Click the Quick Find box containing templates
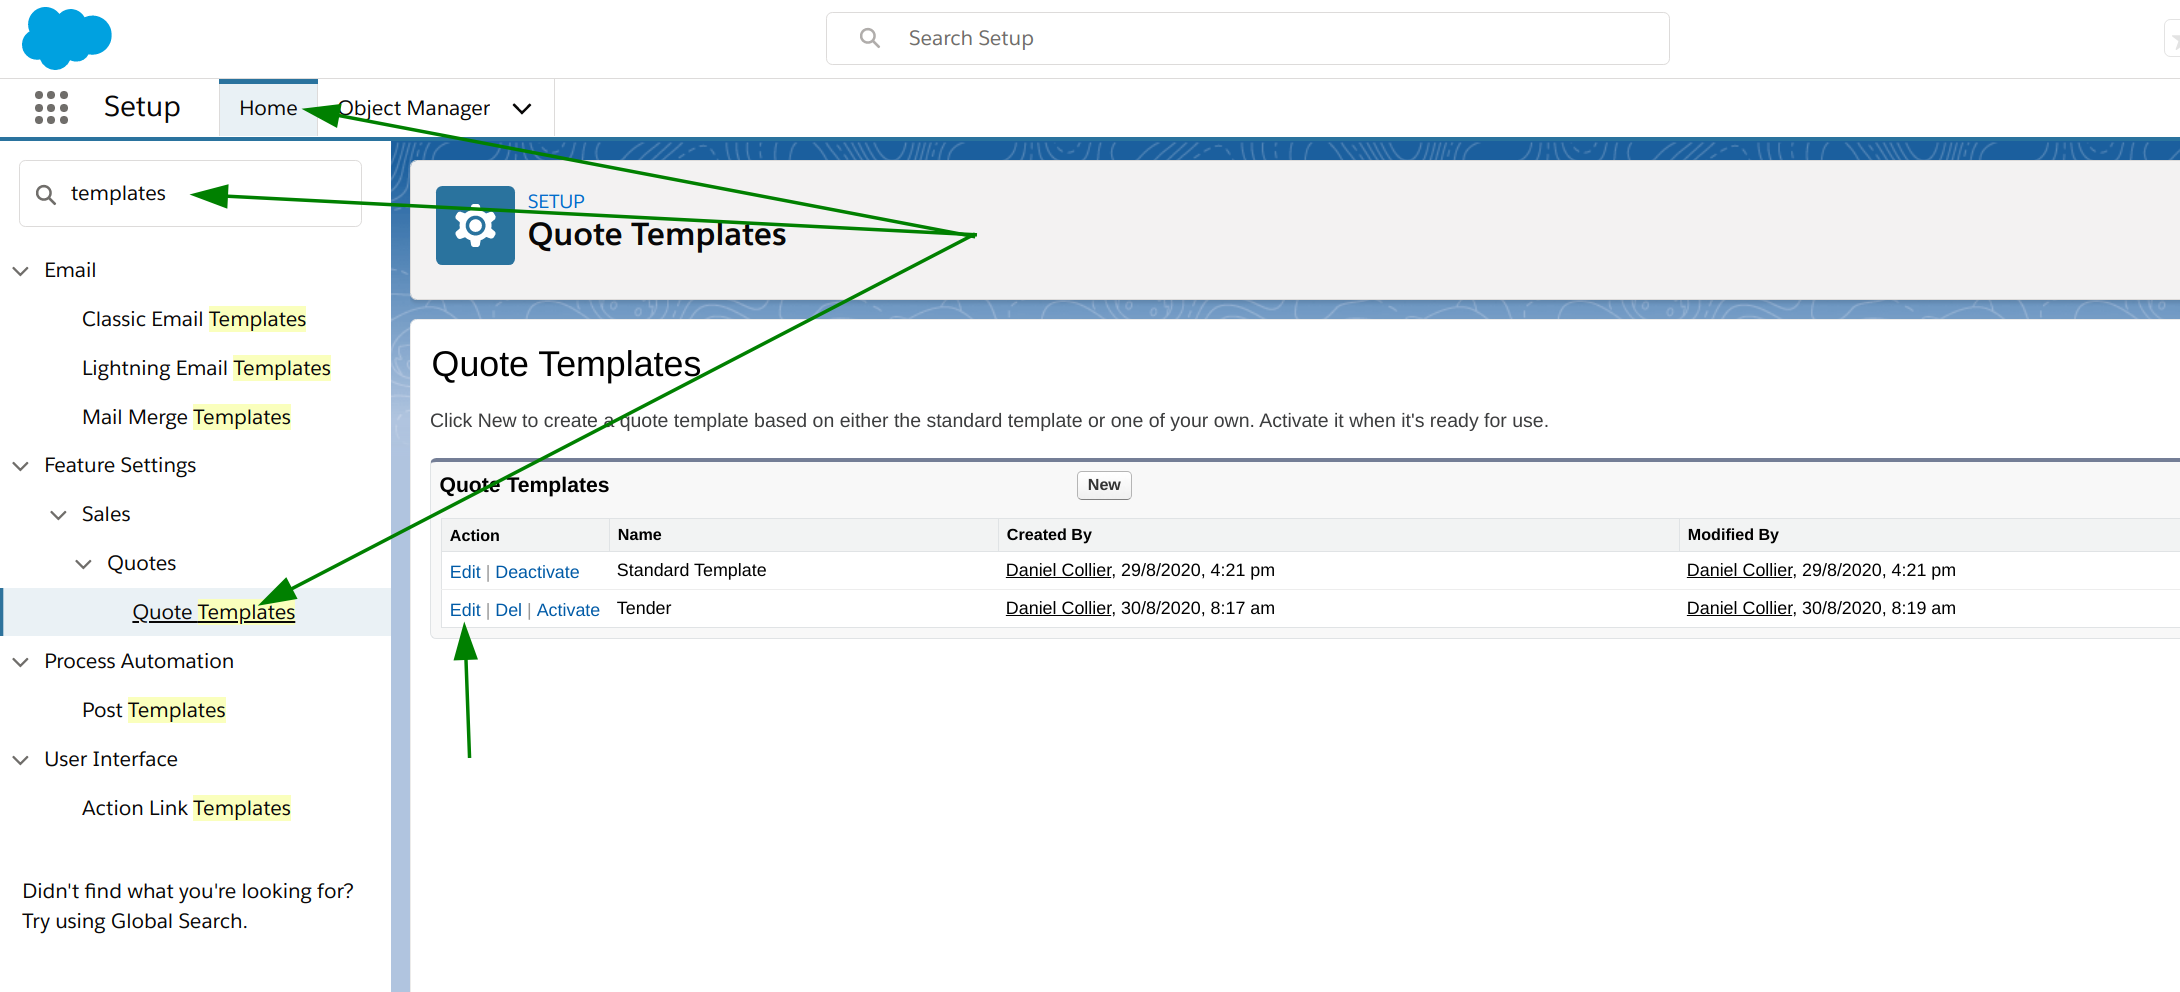This screenshot has width=2180, height=992. [190, 193]
